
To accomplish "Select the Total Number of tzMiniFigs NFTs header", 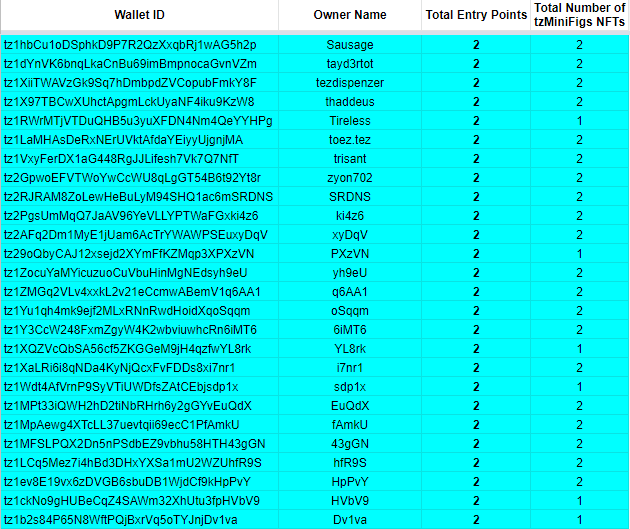I will tap(579, 15).
